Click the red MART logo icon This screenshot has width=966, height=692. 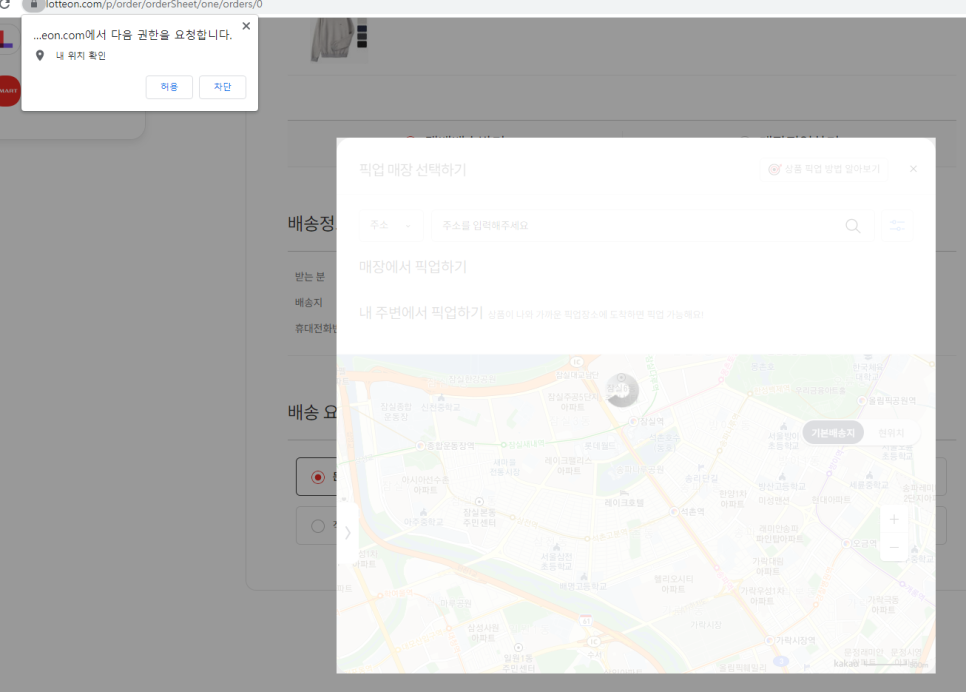click(x=9, y=91)
